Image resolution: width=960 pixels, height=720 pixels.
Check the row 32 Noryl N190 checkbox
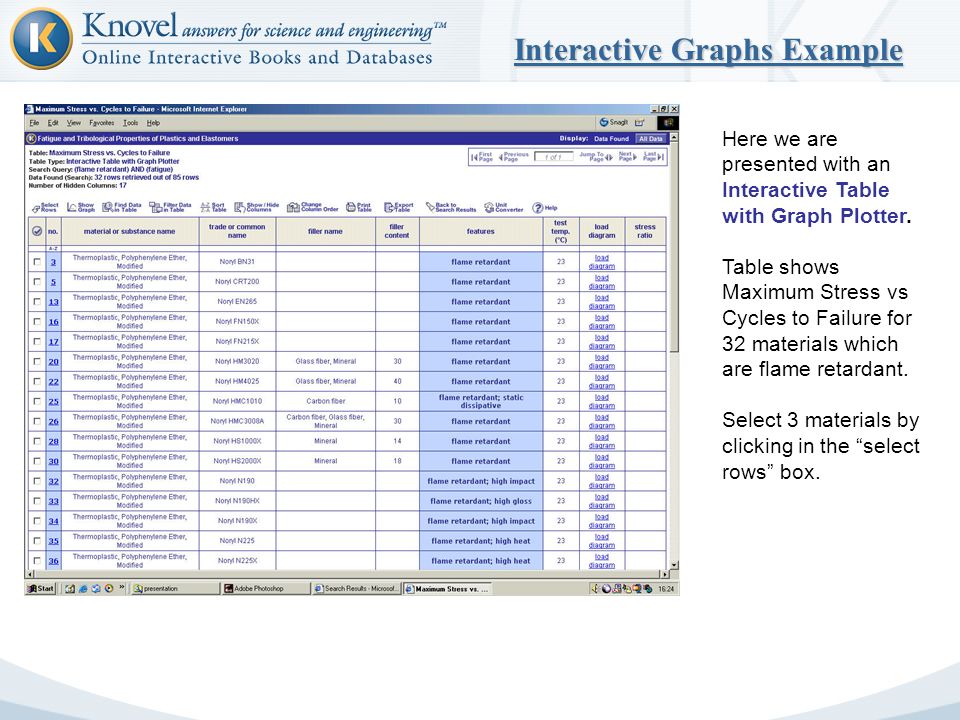click(37, 481)
